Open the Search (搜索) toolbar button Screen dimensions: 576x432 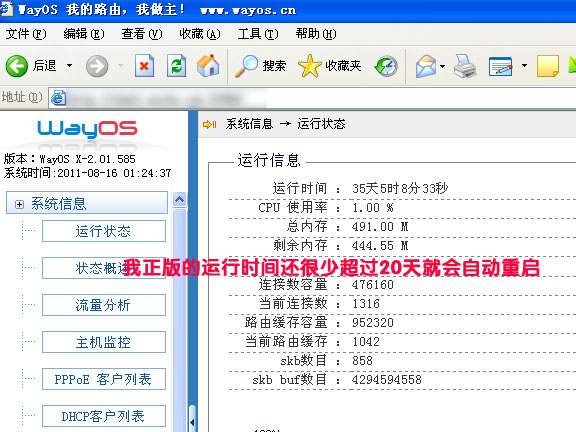click(x=260, y=66)
